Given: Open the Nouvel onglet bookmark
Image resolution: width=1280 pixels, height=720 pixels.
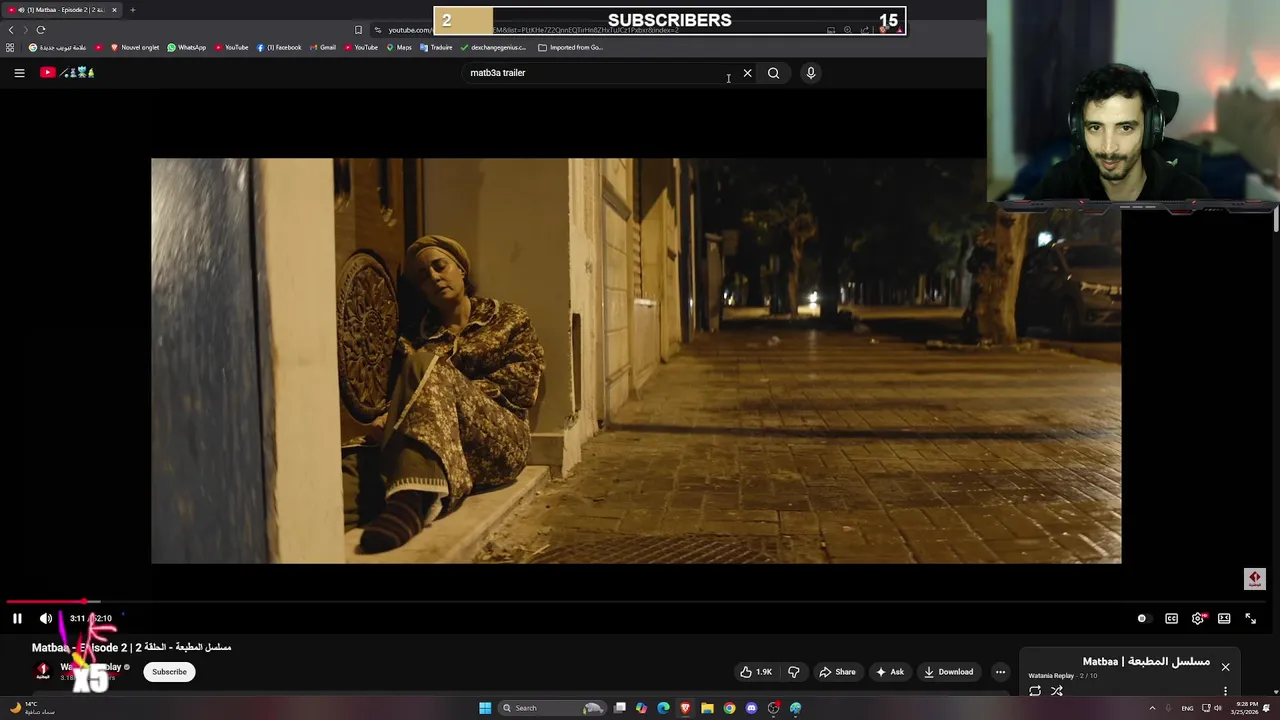Looking at the screenshot, I should 134,47.
